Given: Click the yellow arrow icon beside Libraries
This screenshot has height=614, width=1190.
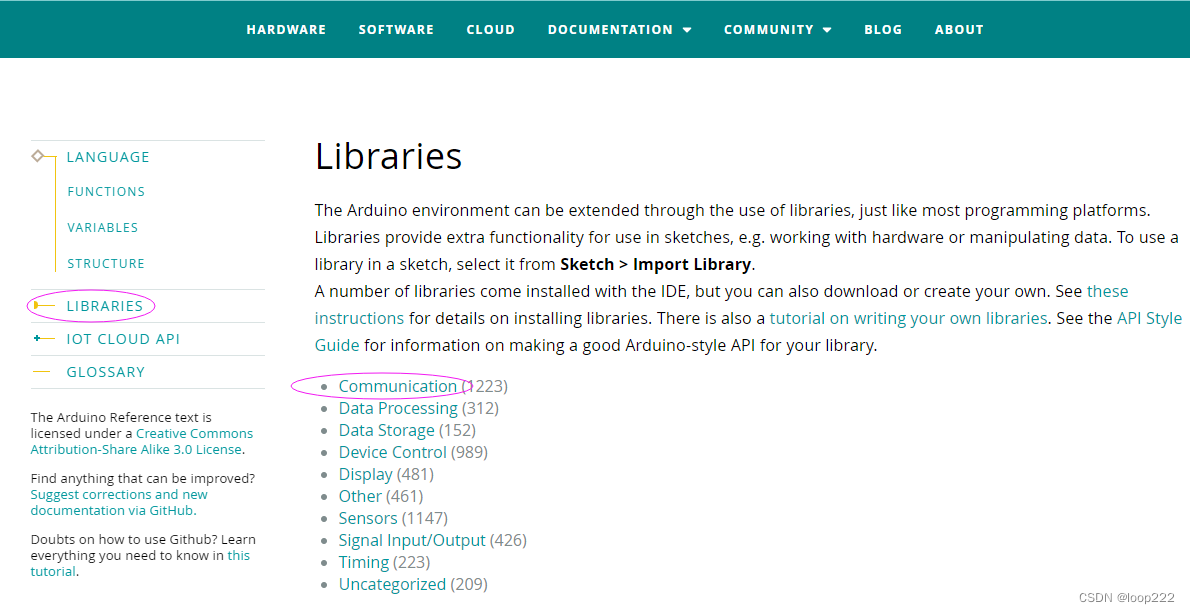Looking at the screenshot, I should click(37, 305).
